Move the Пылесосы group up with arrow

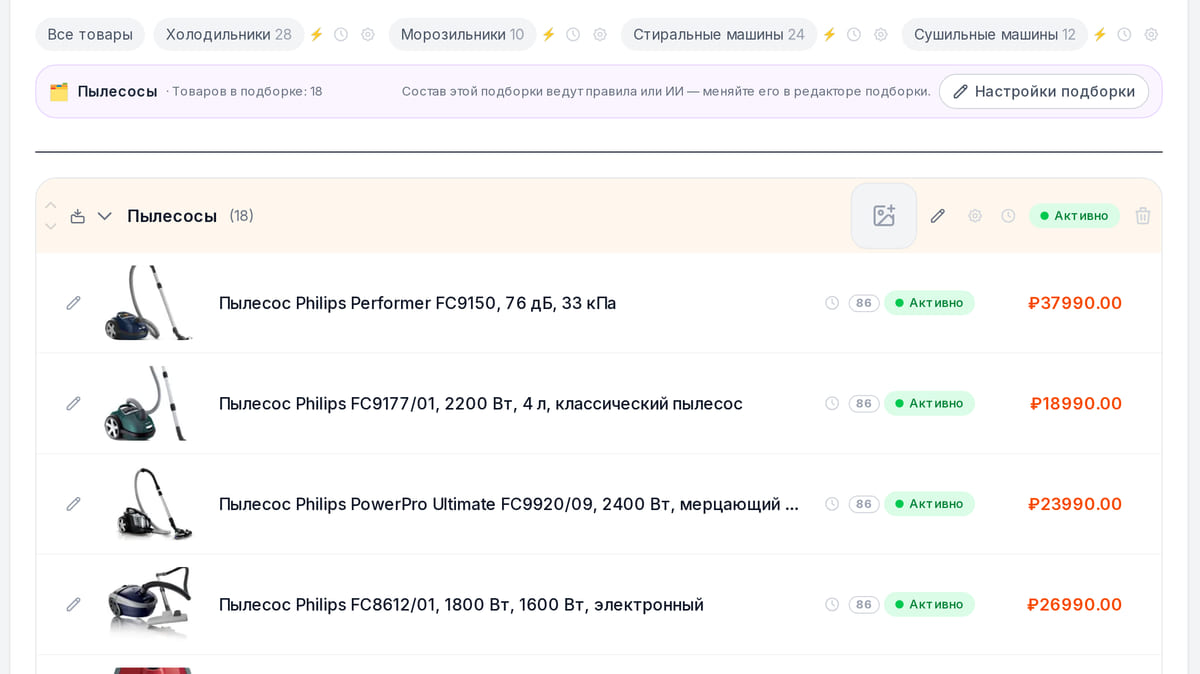pos(51,204)
